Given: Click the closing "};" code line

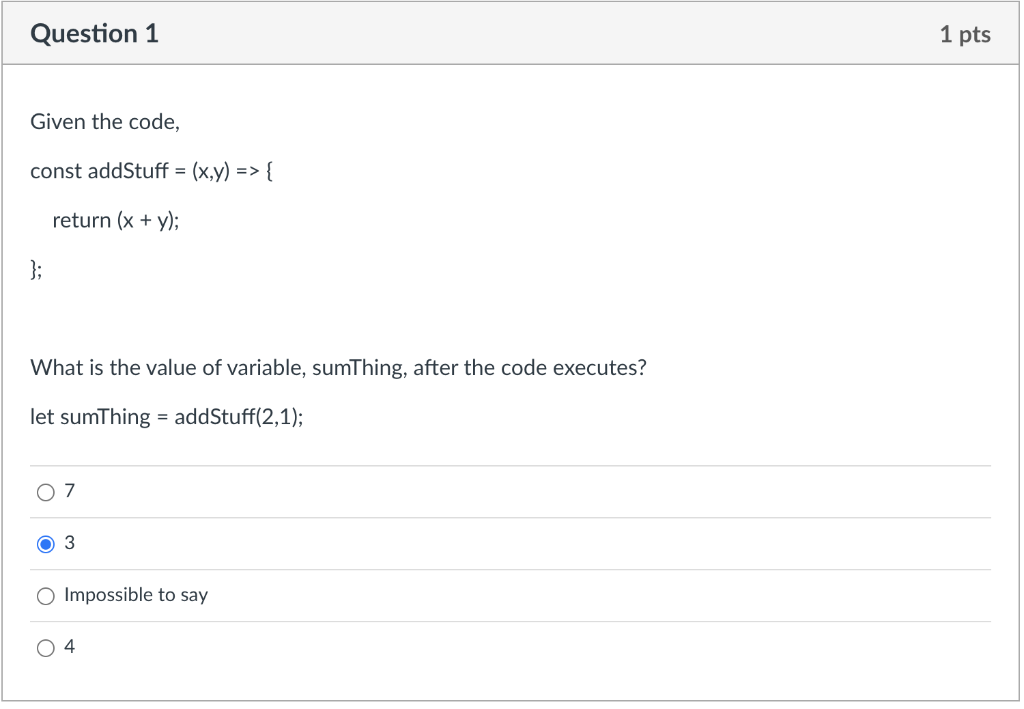Looking at the screenshot, I should [x=36, y=270].
